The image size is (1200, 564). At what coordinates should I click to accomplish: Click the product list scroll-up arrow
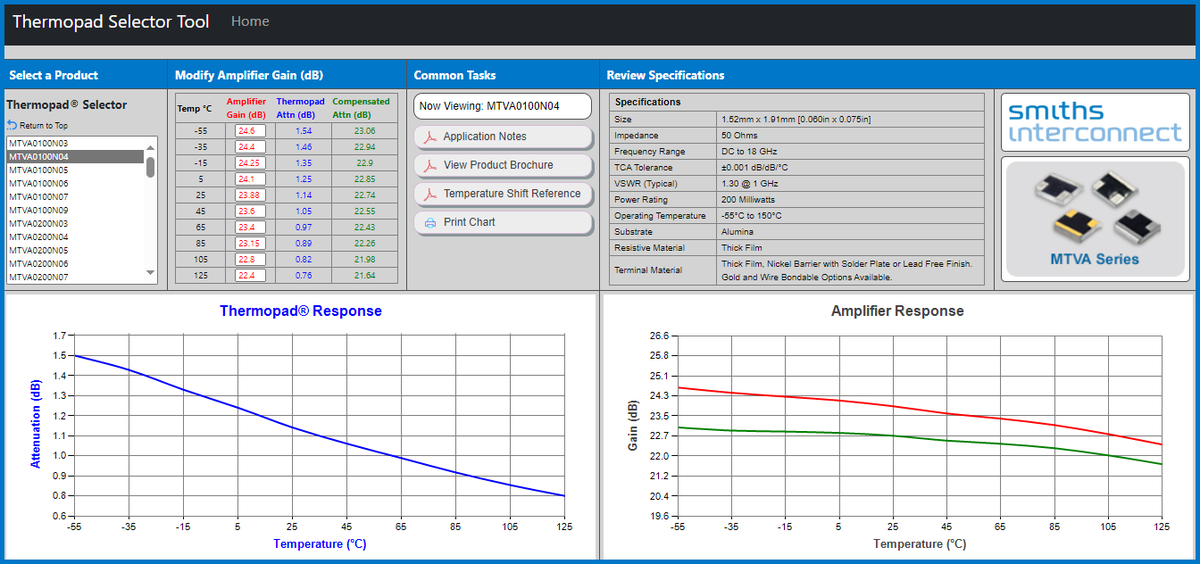[x=151, y=146]
